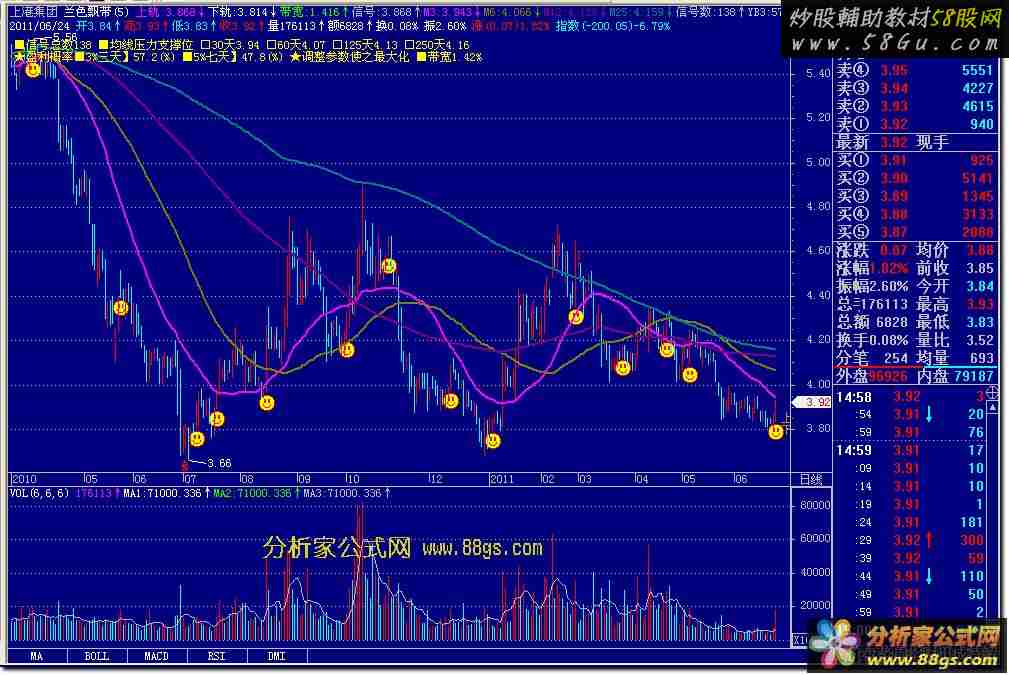Click the smiley signal at the November 2010 peak
Viewport: 1009px width, 675px height.
click(389, 265)
